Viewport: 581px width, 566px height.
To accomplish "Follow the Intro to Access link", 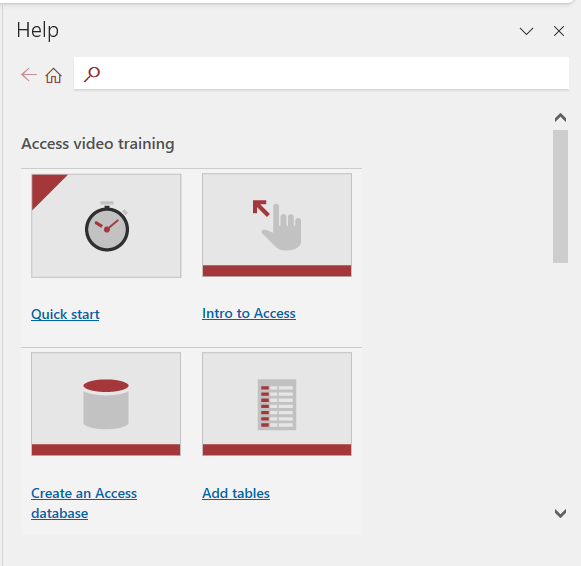I will [249, 313].
